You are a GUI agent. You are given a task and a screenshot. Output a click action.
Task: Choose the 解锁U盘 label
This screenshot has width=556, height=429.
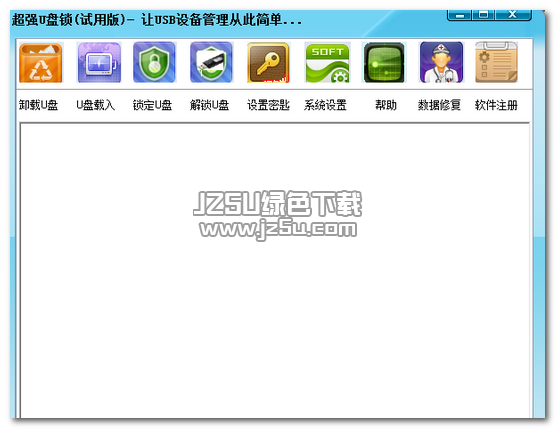pyautogui.click(x=210, y=105)
